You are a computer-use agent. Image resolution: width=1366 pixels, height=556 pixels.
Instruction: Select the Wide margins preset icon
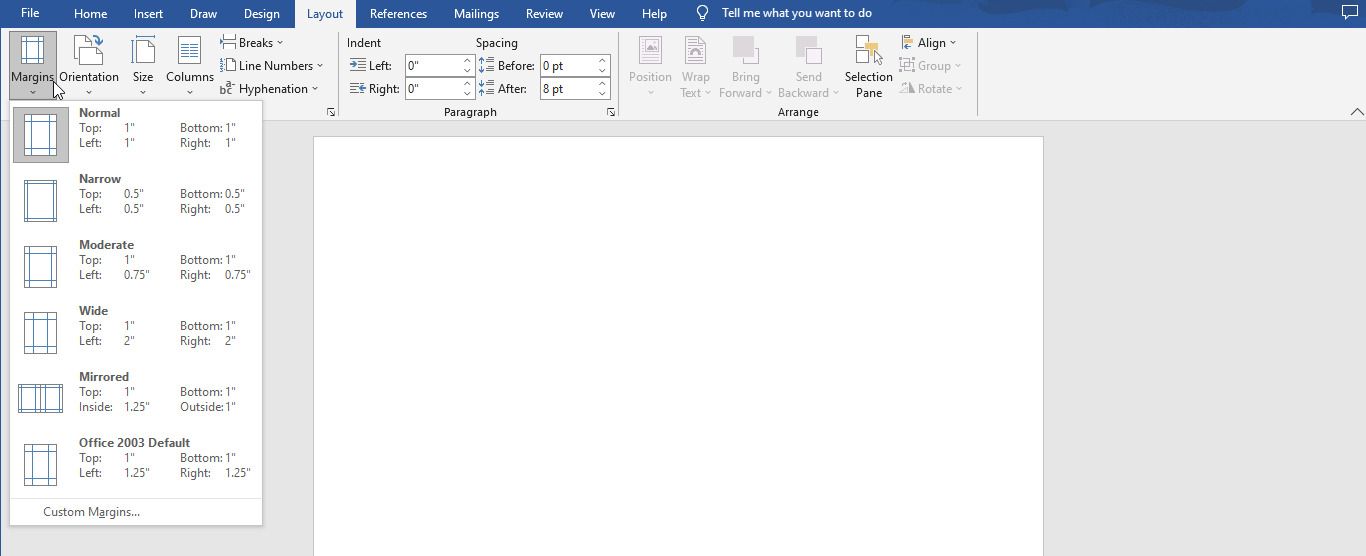41,332
